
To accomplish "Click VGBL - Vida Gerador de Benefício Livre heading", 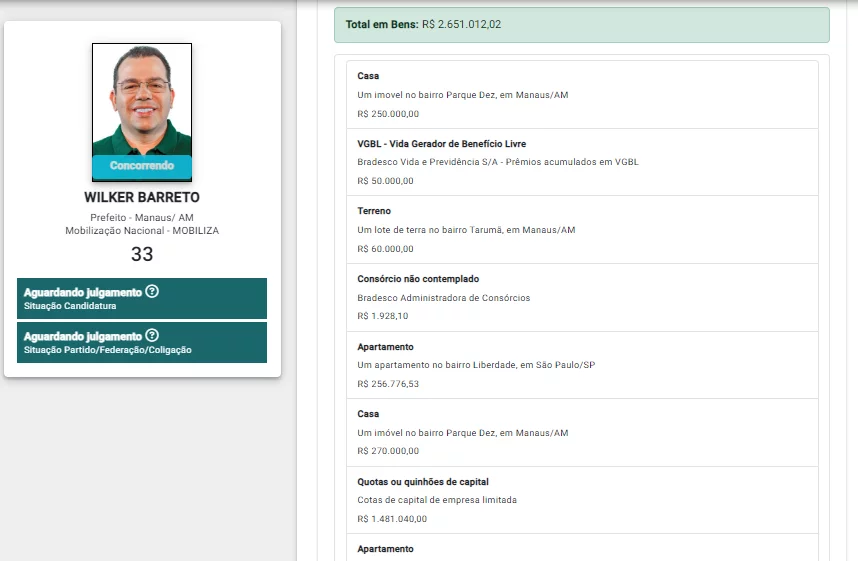I will 442,144.
